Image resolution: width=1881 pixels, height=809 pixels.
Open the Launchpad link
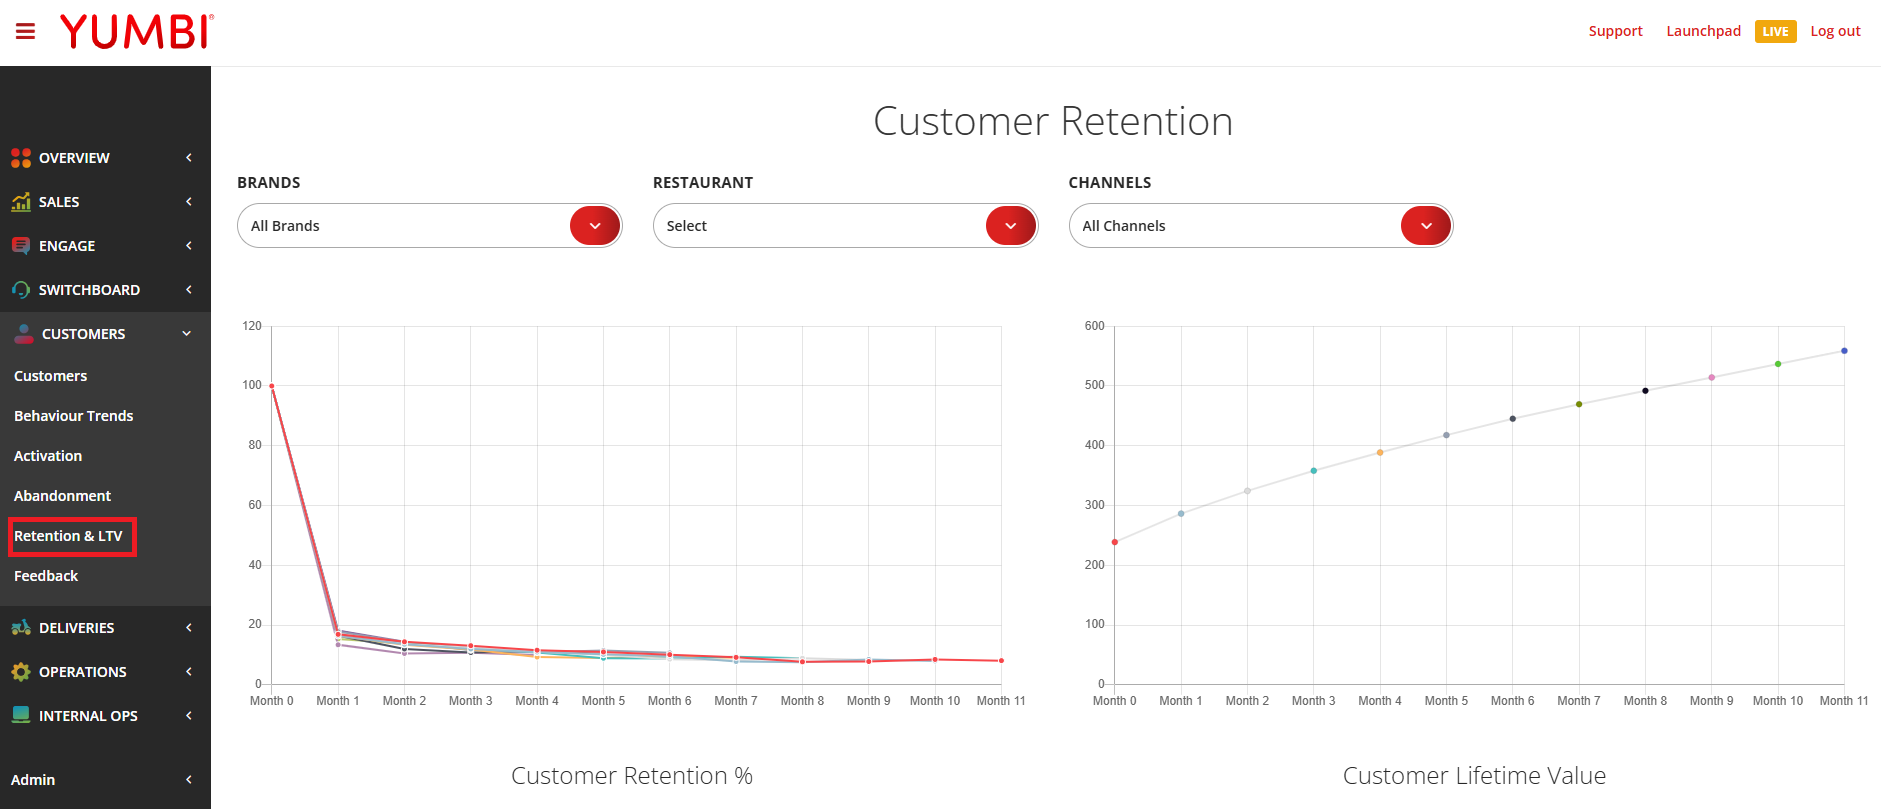(x=1704, y=31)
